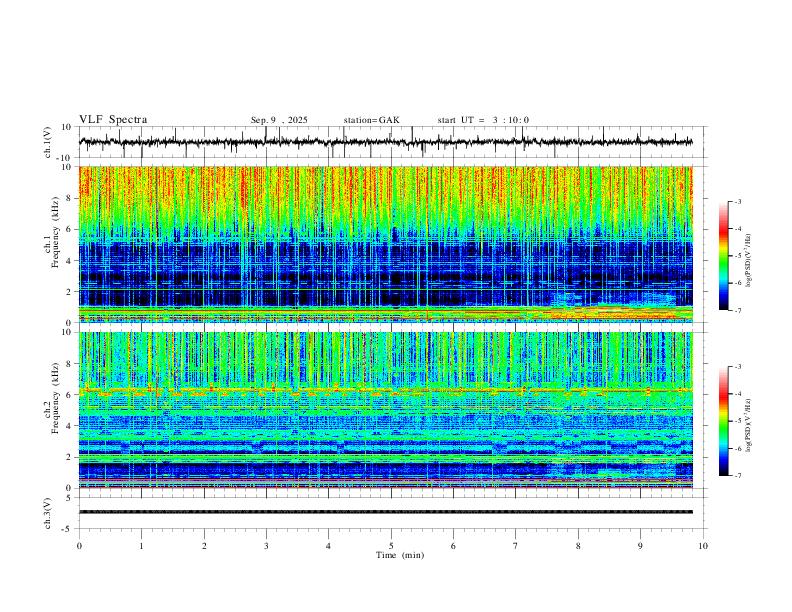Click the ch.2 PSD color scale bar
This screenshot has height=612, width=792.
point(723,421)
